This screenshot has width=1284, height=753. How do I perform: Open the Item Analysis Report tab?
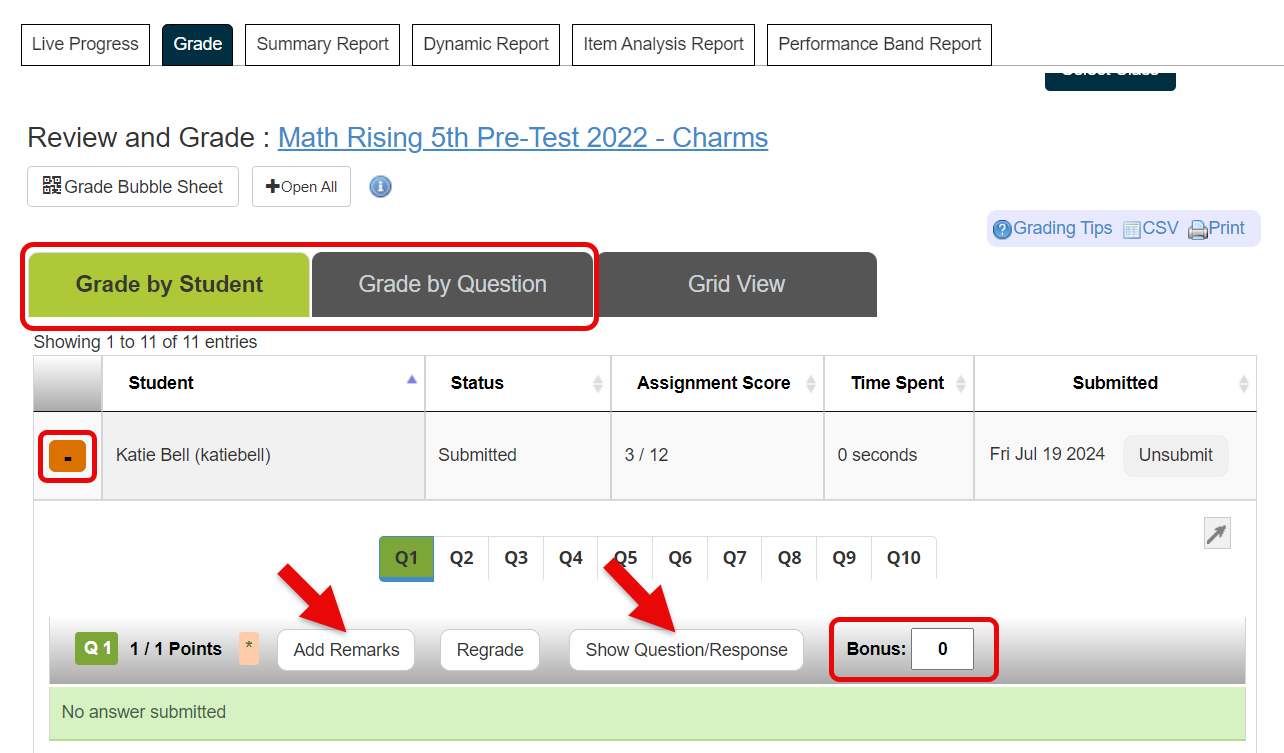click(664, 45)
